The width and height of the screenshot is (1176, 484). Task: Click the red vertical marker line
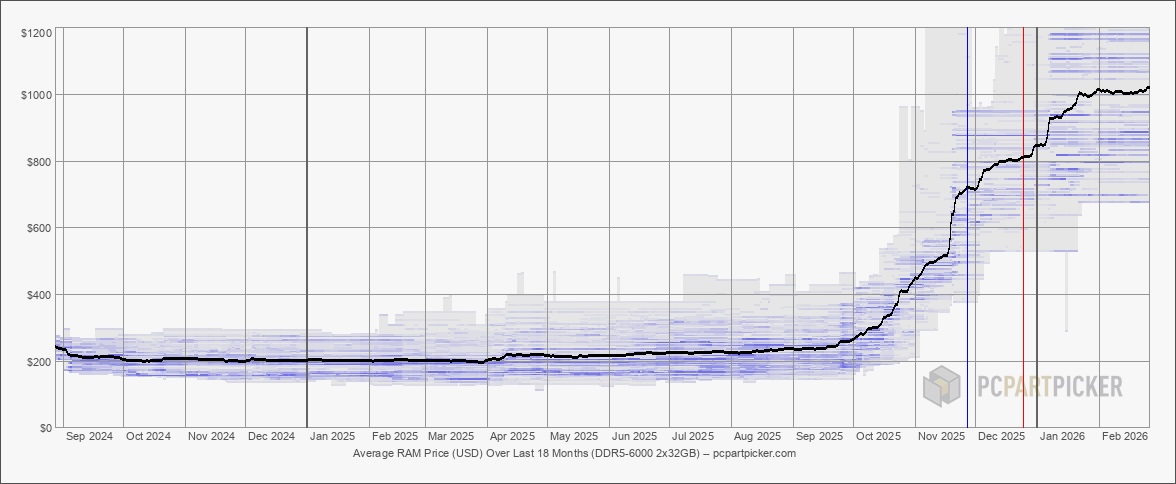point(1023,250)
